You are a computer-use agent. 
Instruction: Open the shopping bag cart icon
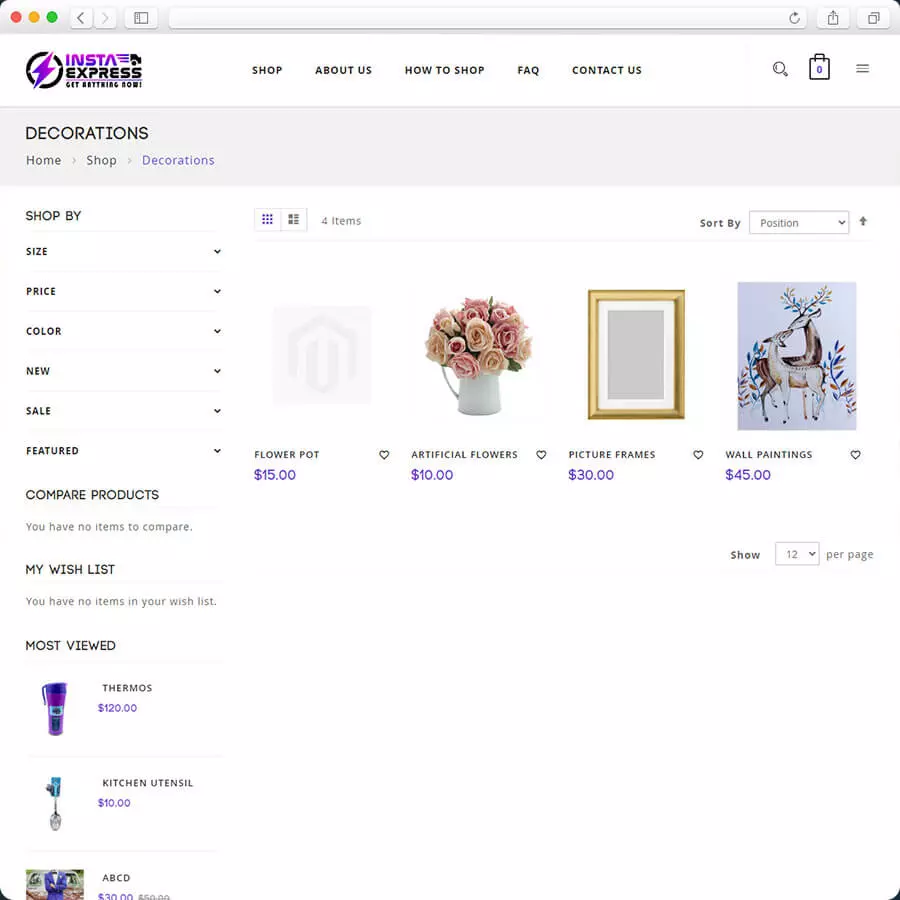(819, 67)
